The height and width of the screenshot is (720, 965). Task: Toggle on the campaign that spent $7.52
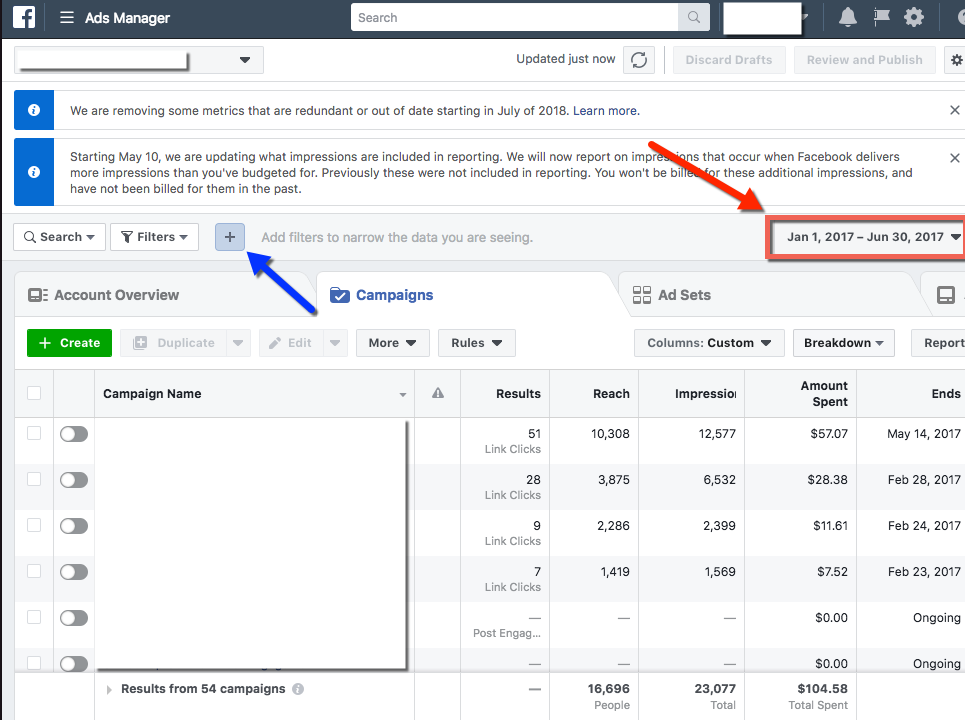[x=74, y=572]
